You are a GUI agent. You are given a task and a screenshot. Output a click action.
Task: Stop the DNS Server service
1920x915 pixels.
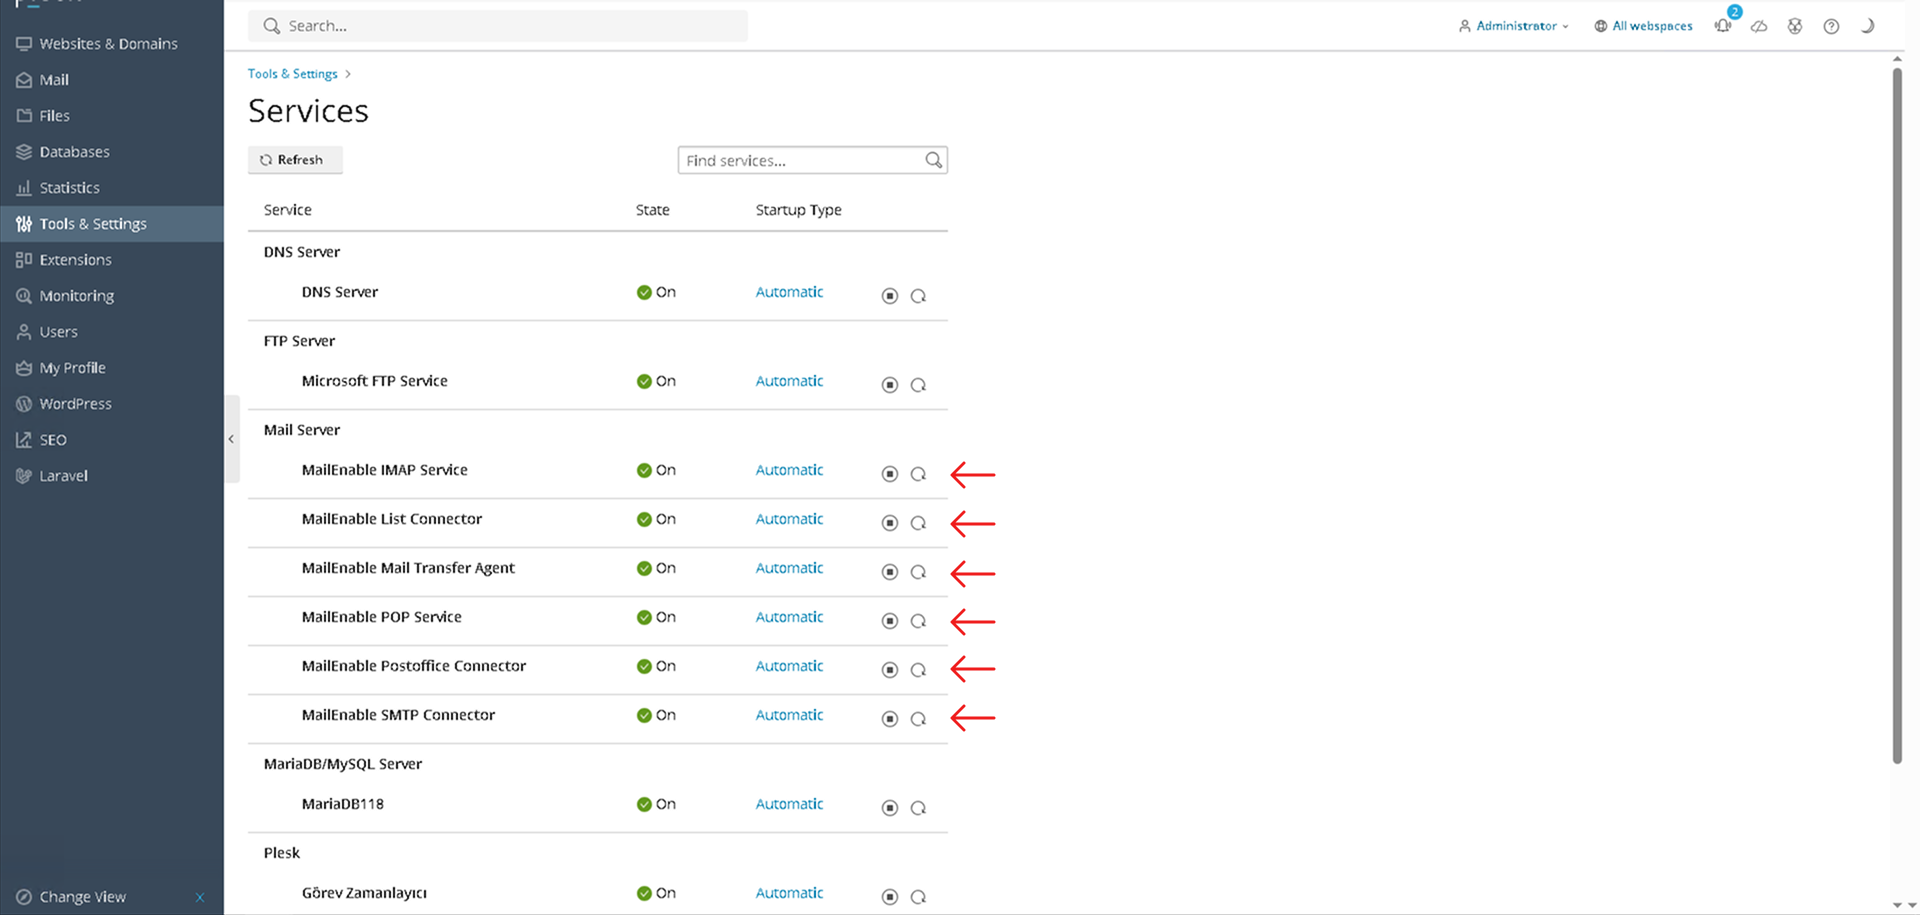pyautogui.click(x=890, y=296)
